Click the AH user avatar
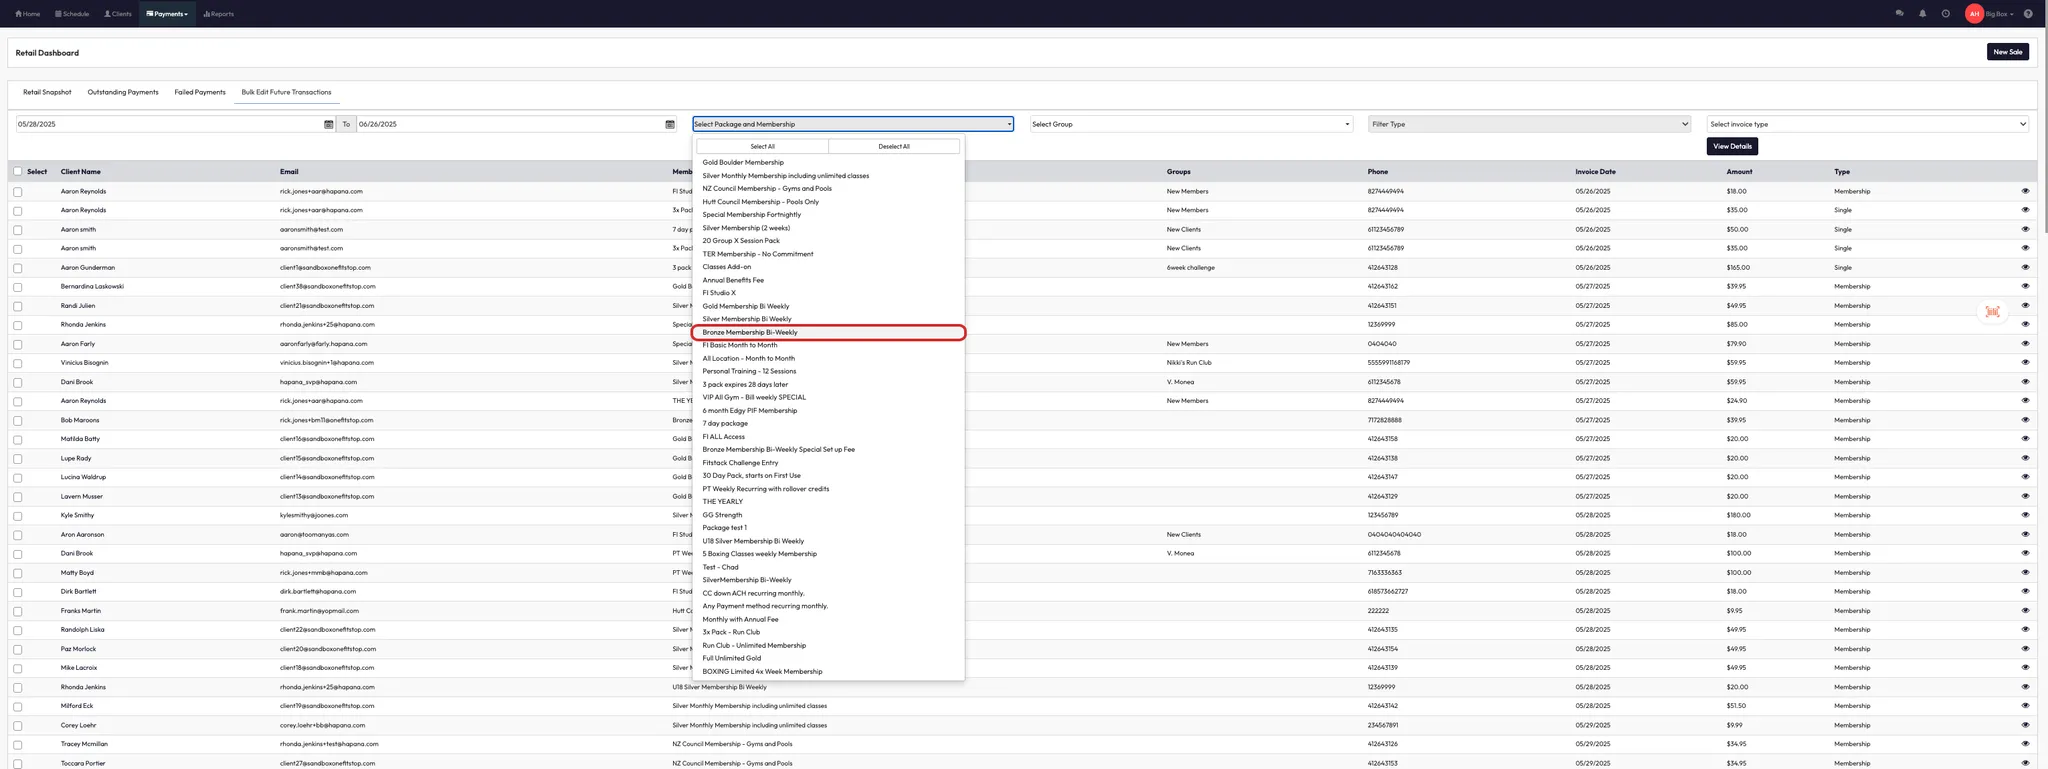 click(x=1974, y=14)
